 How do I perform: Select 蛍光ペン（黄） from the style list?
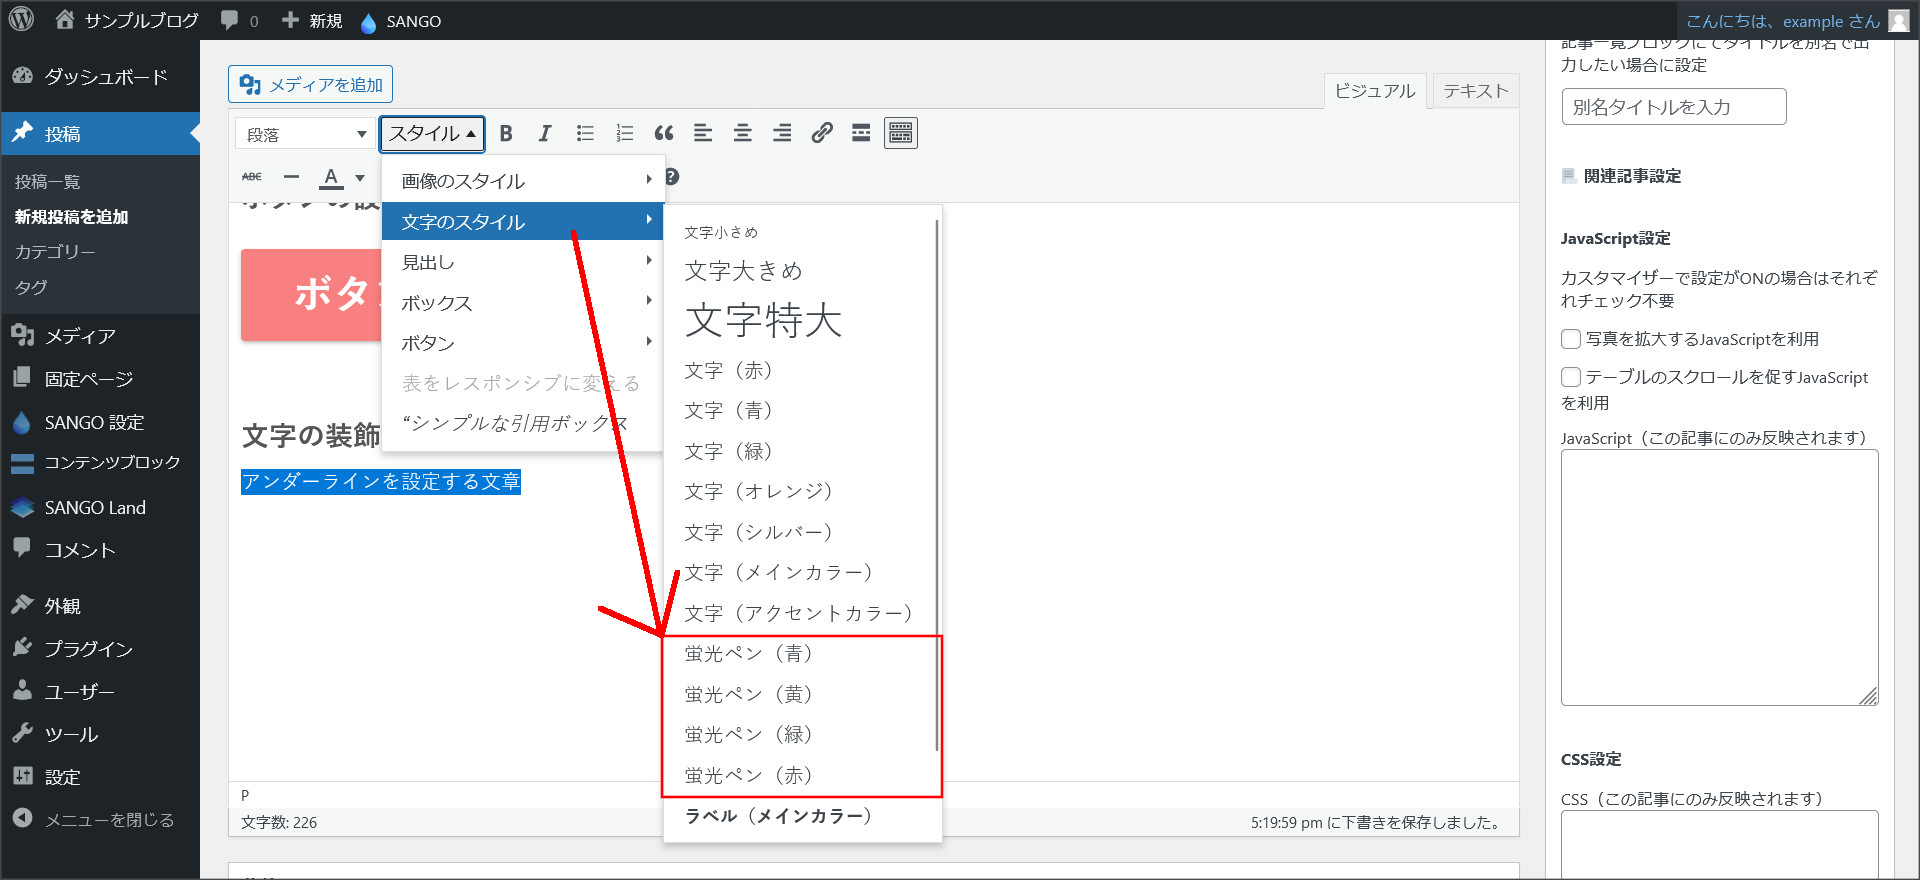[x=748, y=694]
